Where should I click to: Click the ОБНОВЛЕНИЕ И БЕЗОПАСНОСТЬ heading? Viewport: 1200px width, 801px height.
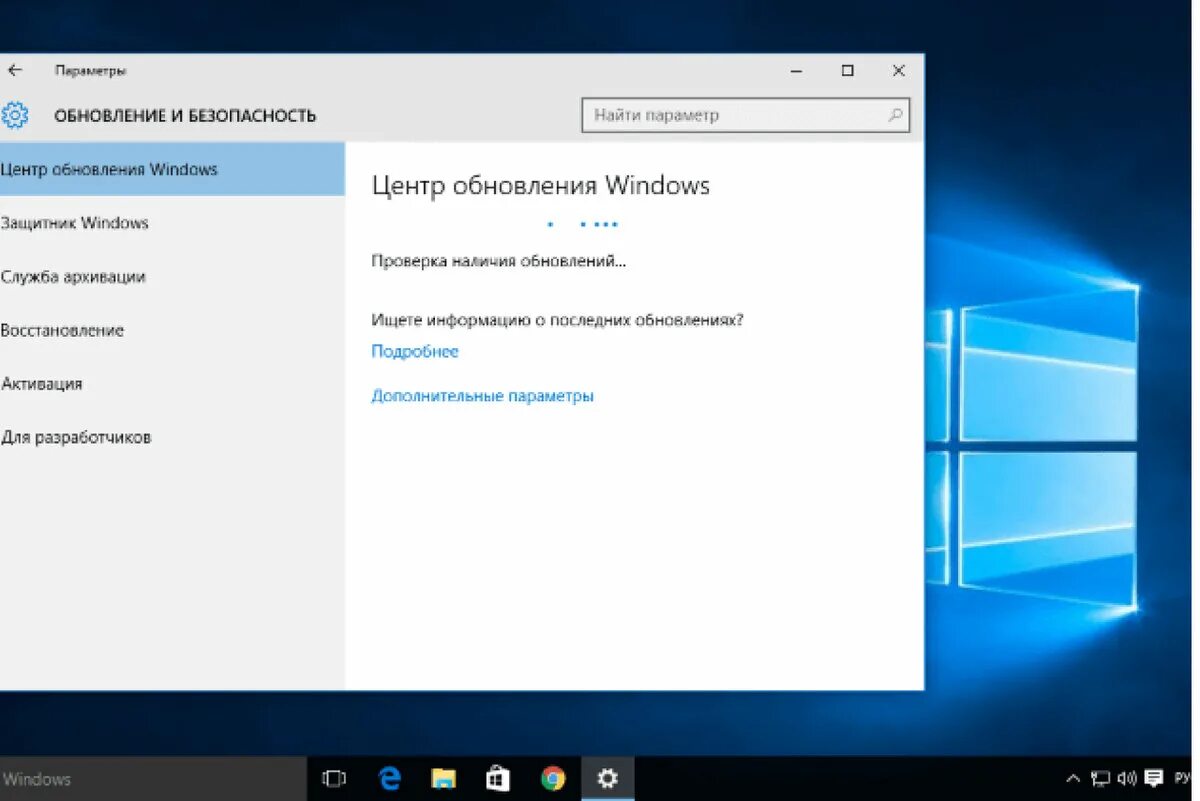click(185, 116)
